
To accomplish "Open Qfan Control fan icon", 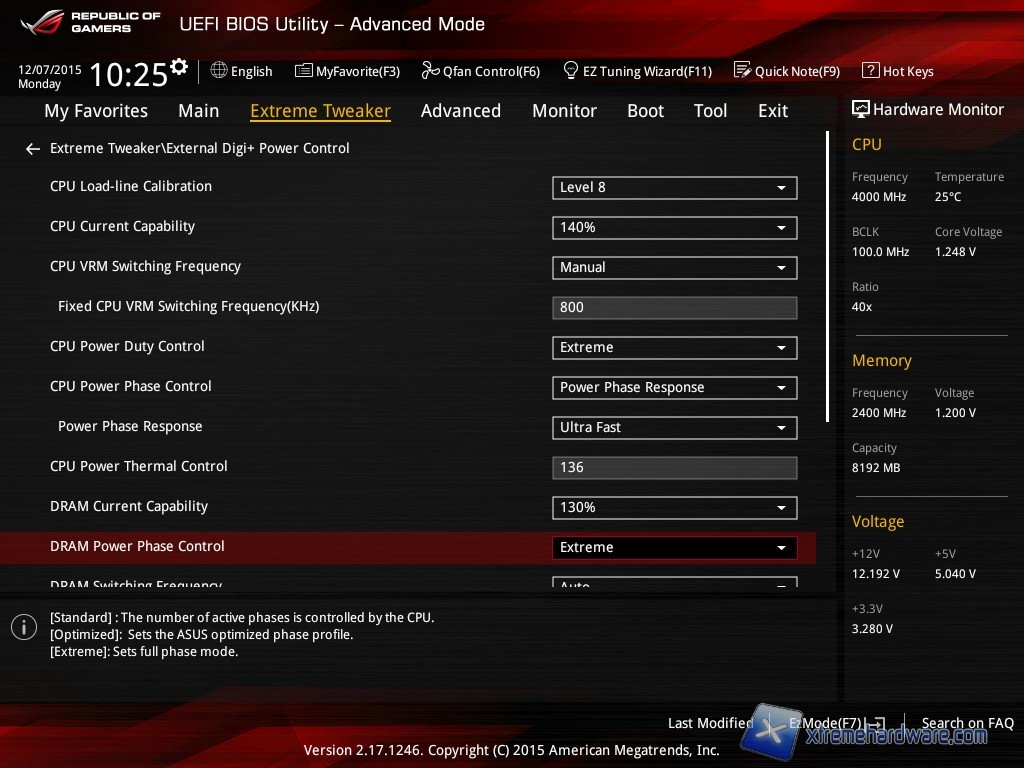I will 430,71.
